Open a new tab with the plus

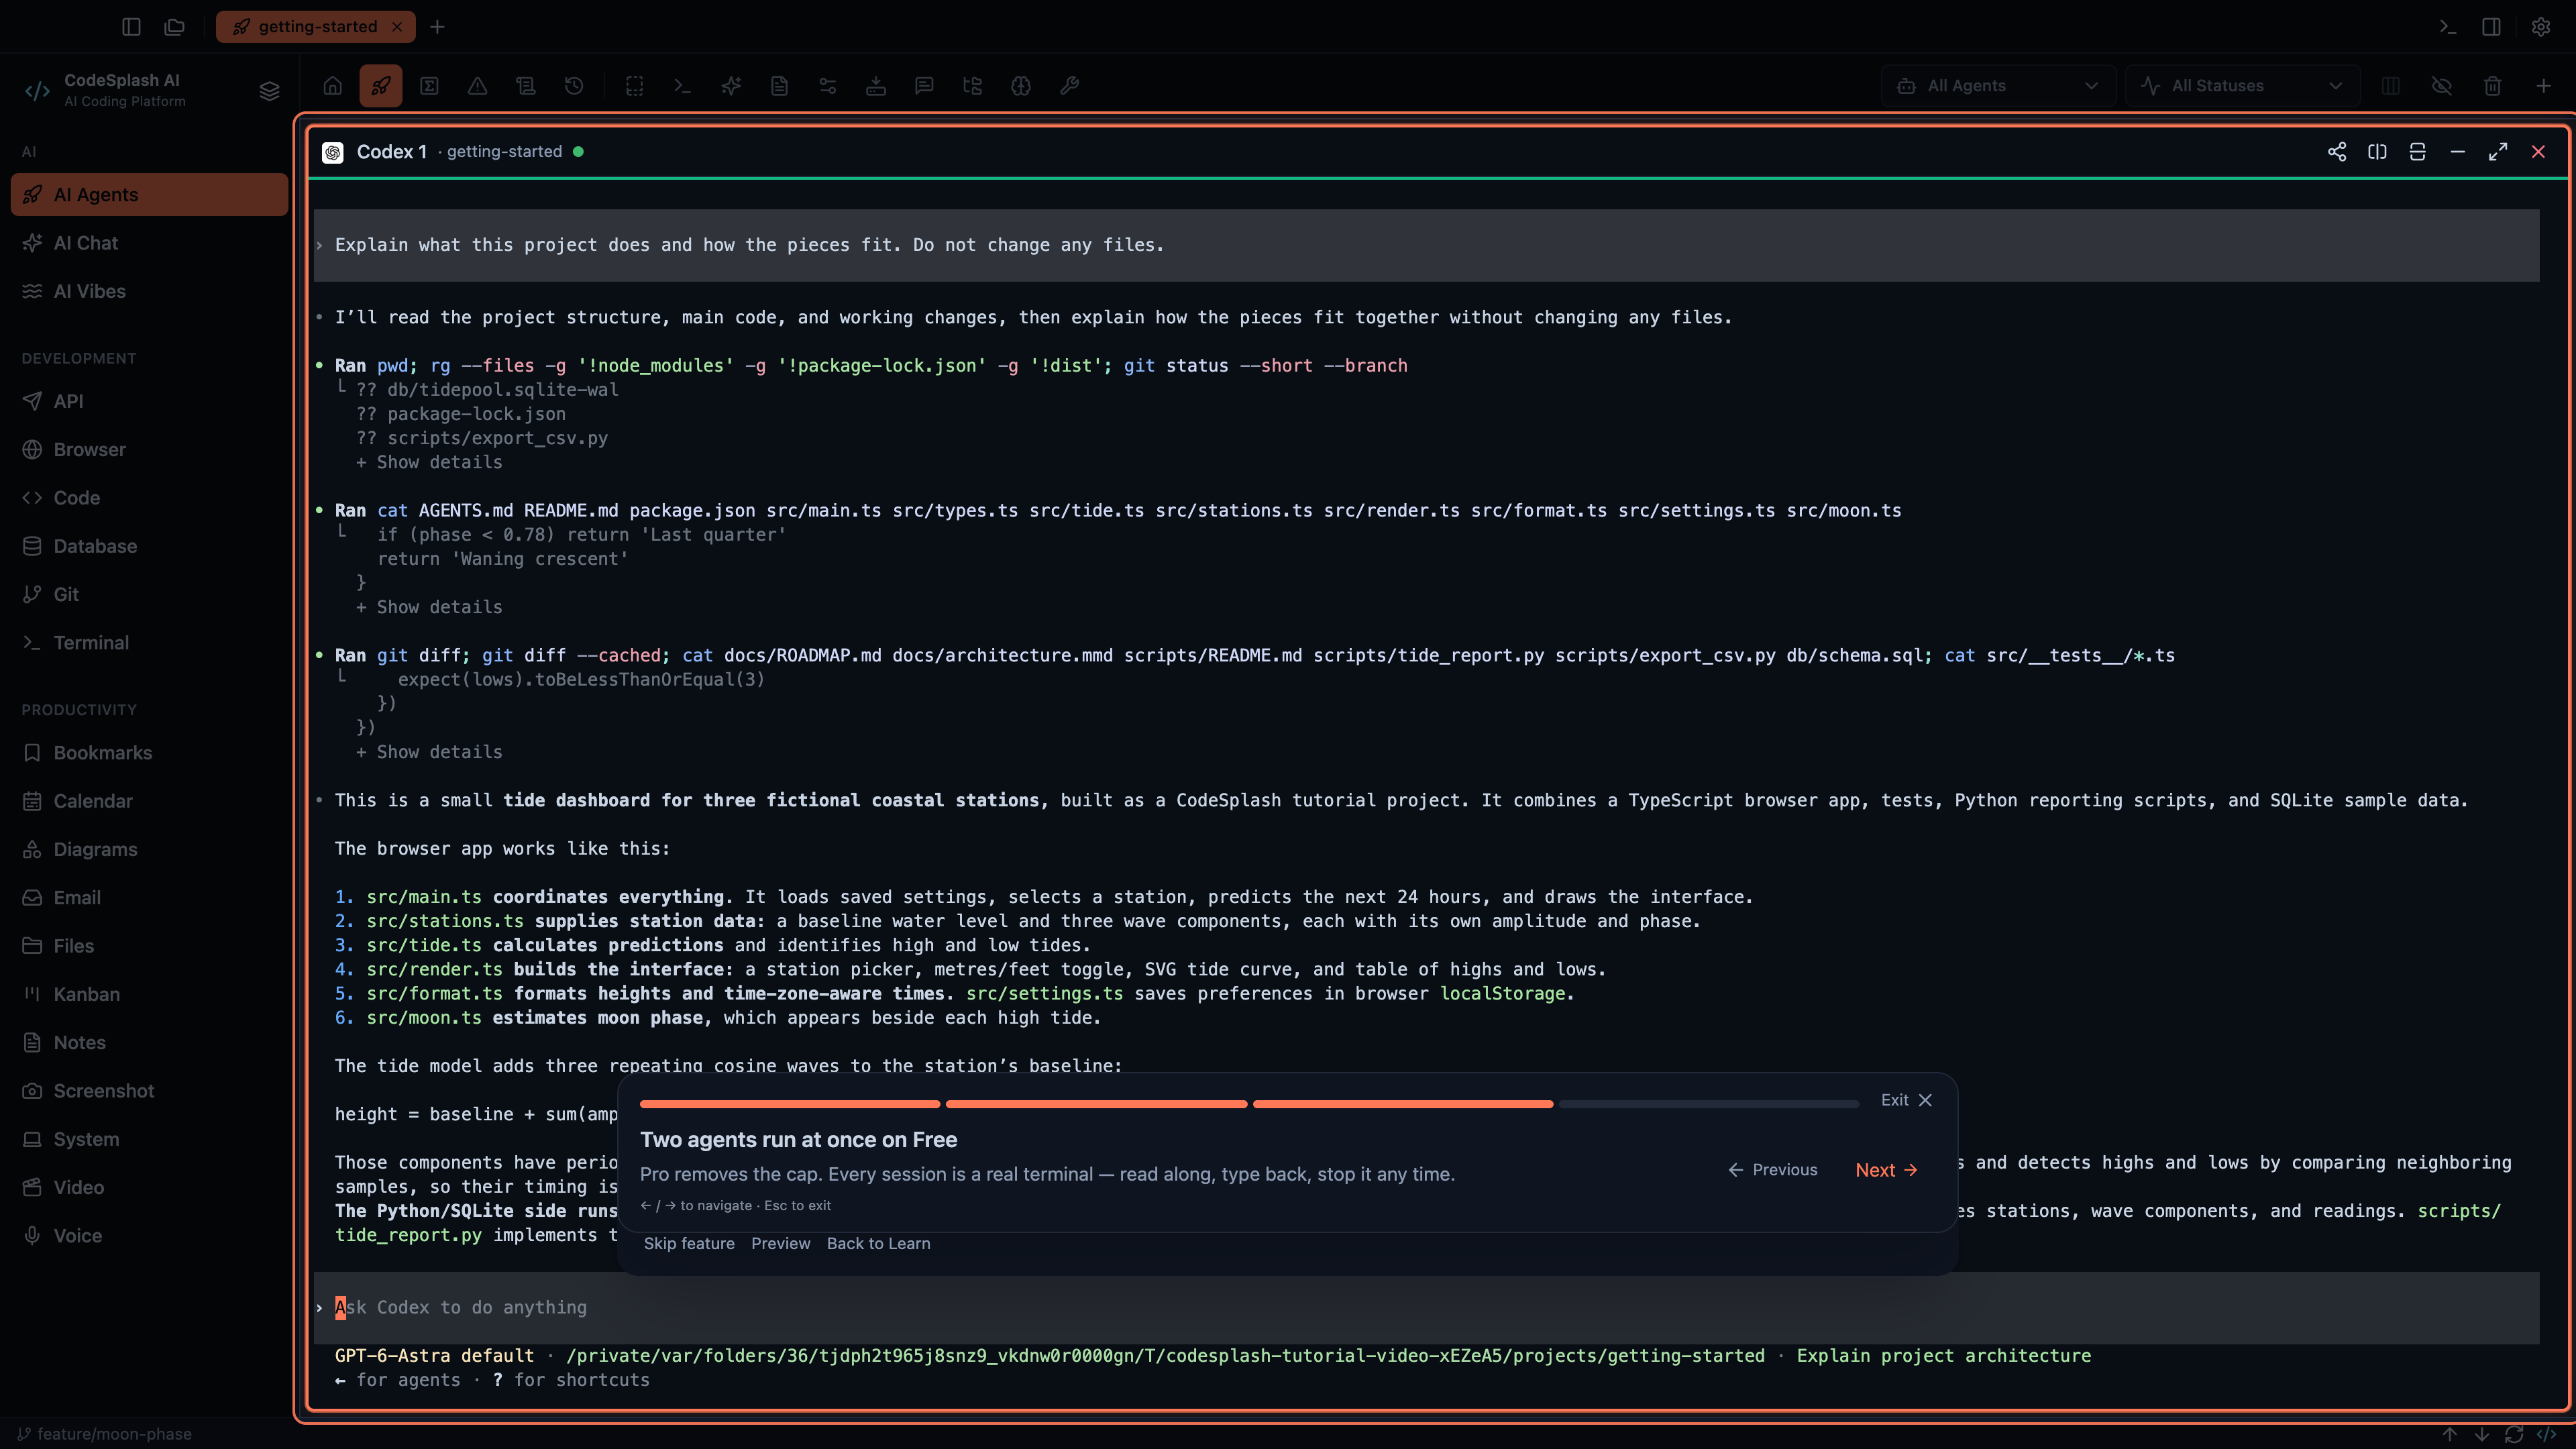click(x=437, y=27)
